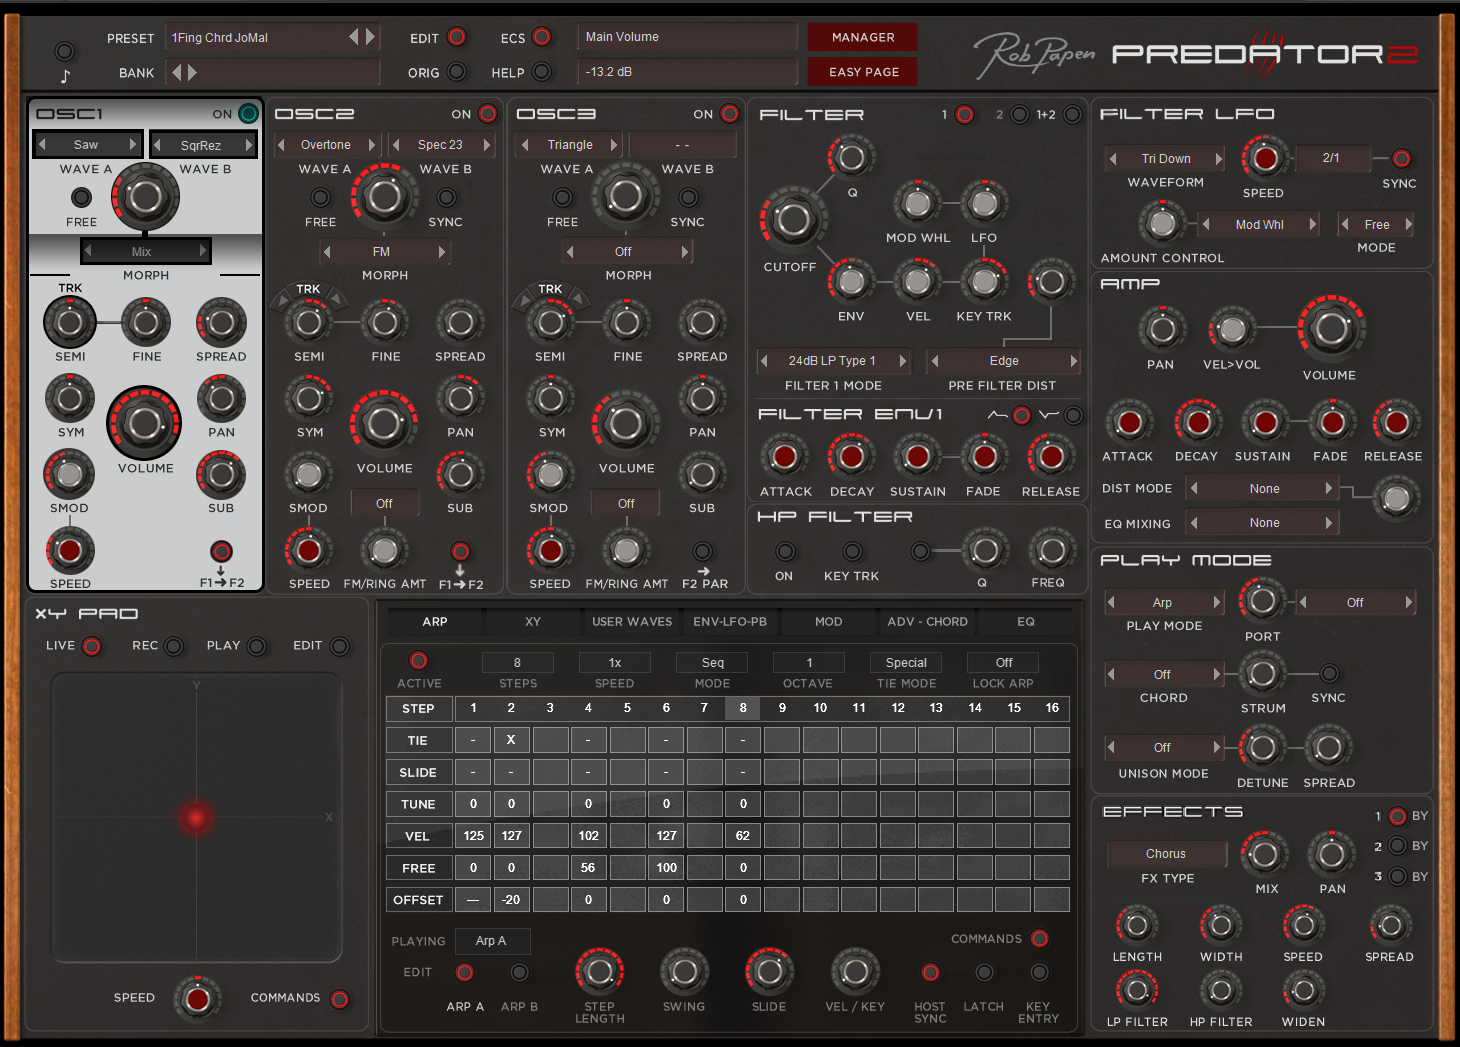
Task: Click the ECS button in the header
Action: click(x=542, y=37)
